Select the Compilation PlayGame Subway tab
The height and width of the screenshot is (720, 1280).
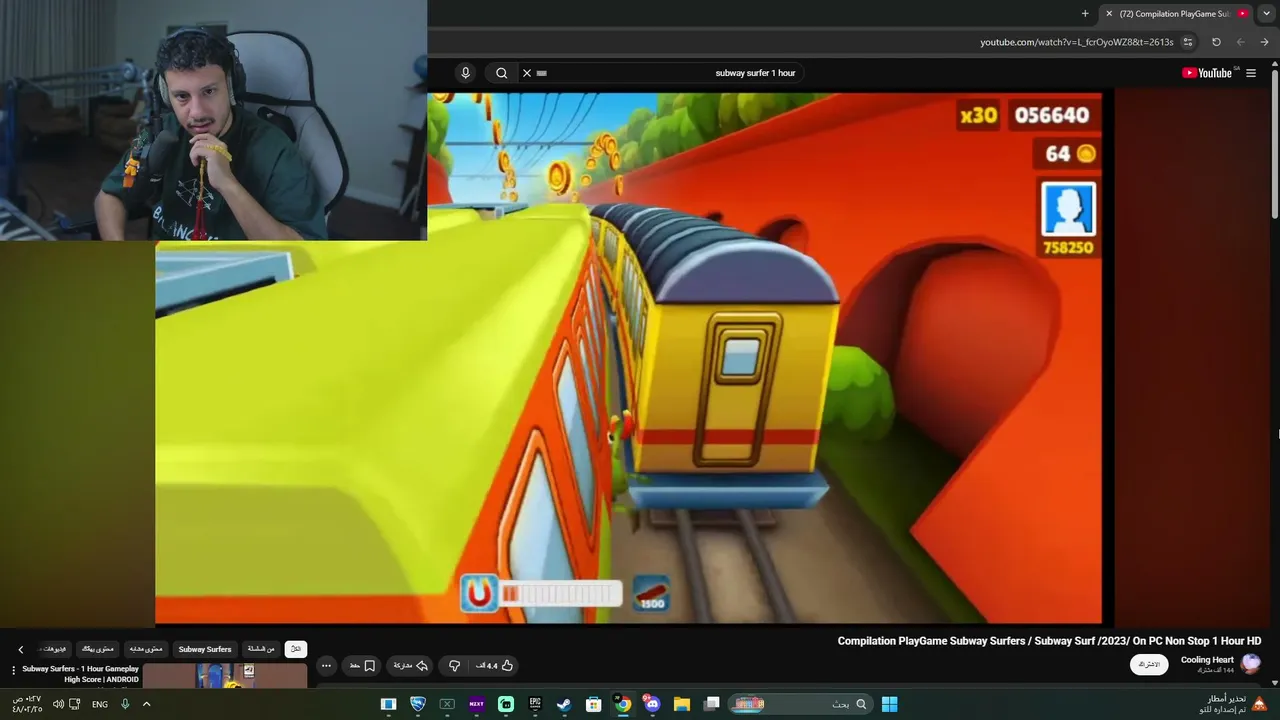1176,14
